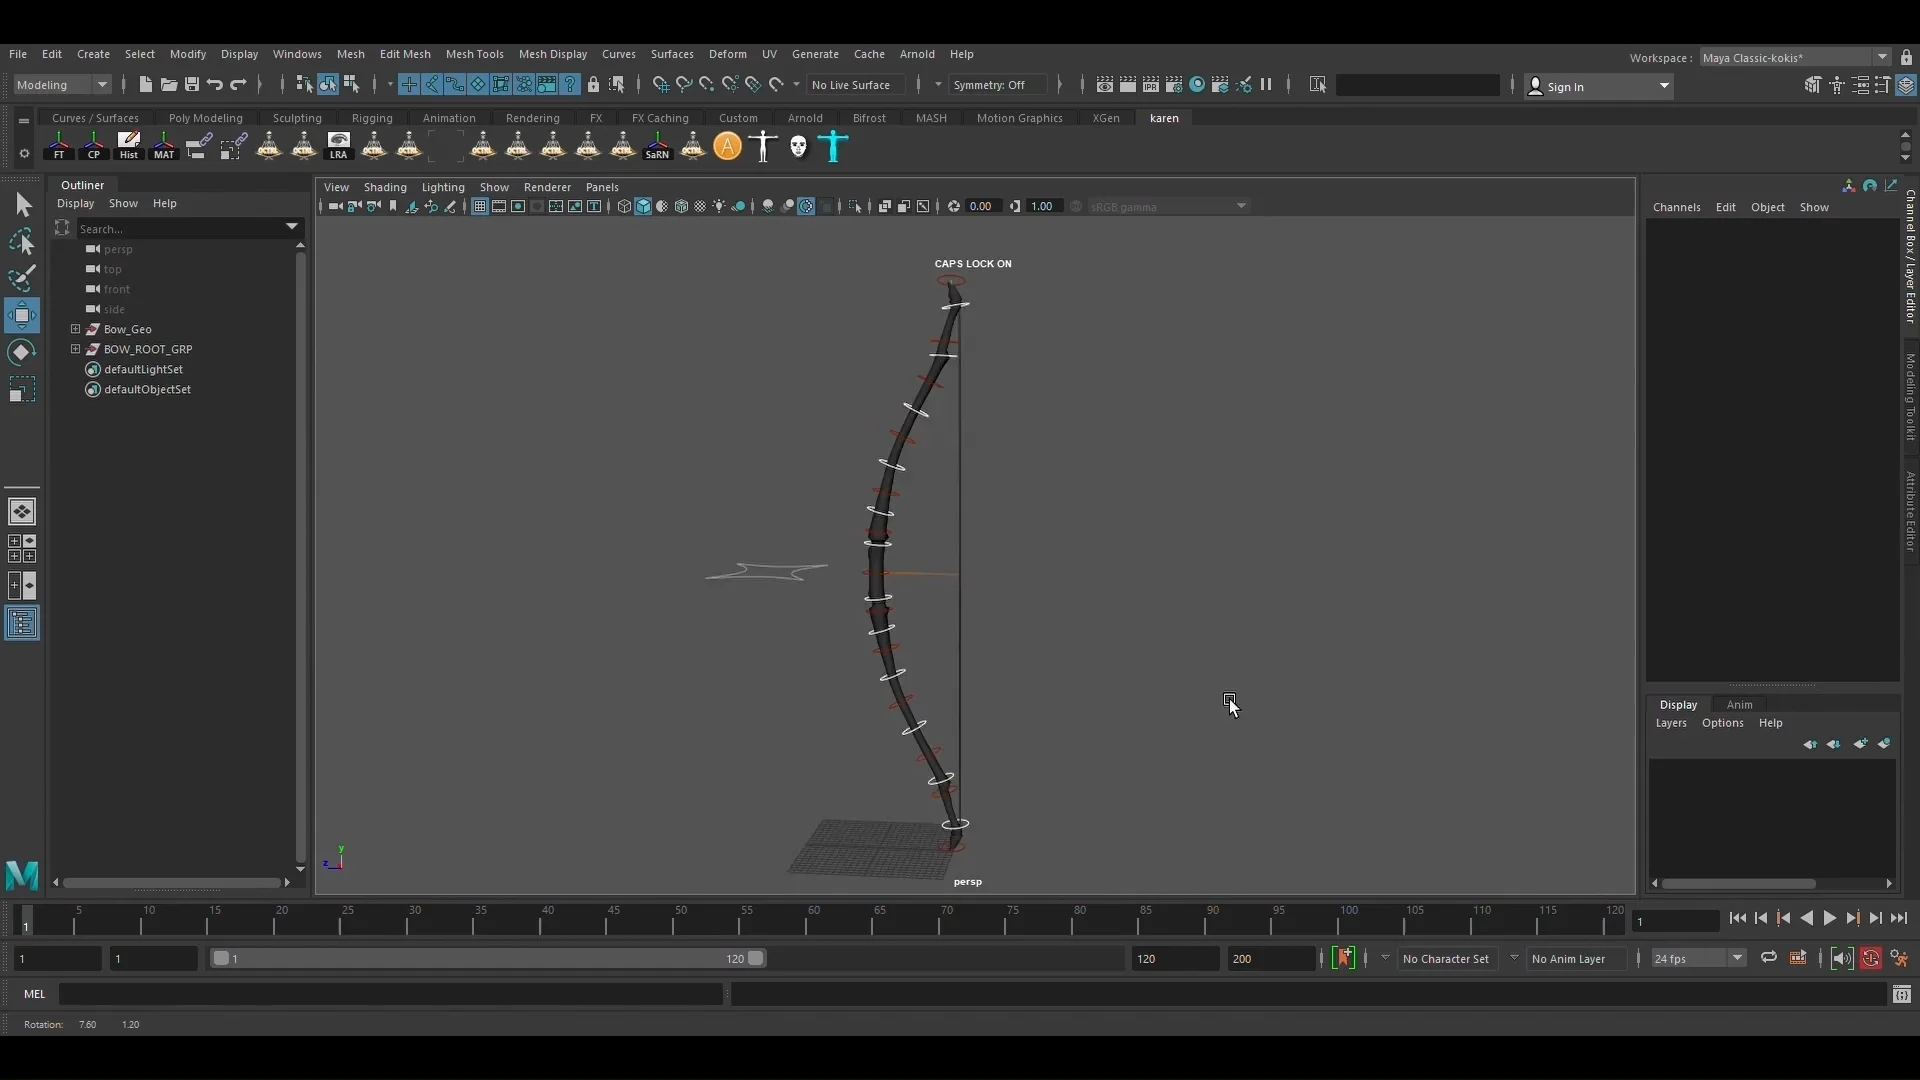
Task: Open the Modeling menu set dropdown
Action: pos(62,85)
